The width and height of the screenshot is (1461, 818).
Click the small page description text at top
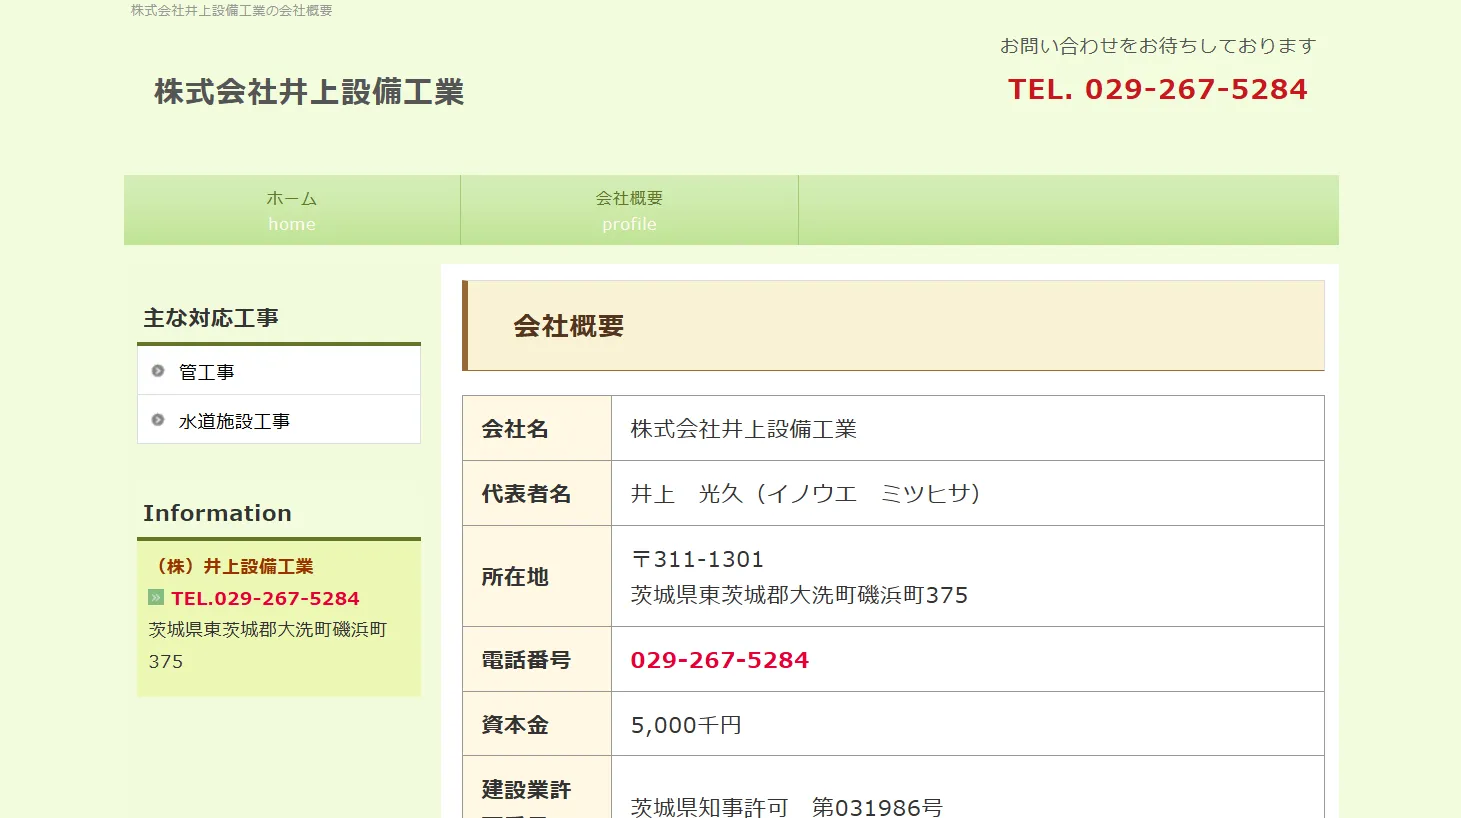click(231, 10)
